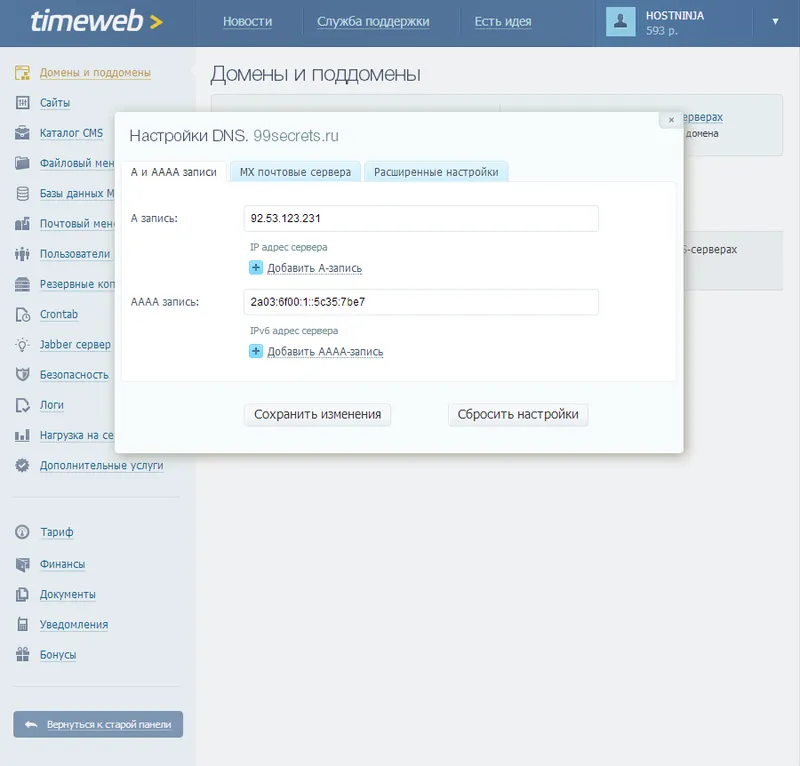
Task: Select the Базы данных database icon
Action: [x=22, y=193]
